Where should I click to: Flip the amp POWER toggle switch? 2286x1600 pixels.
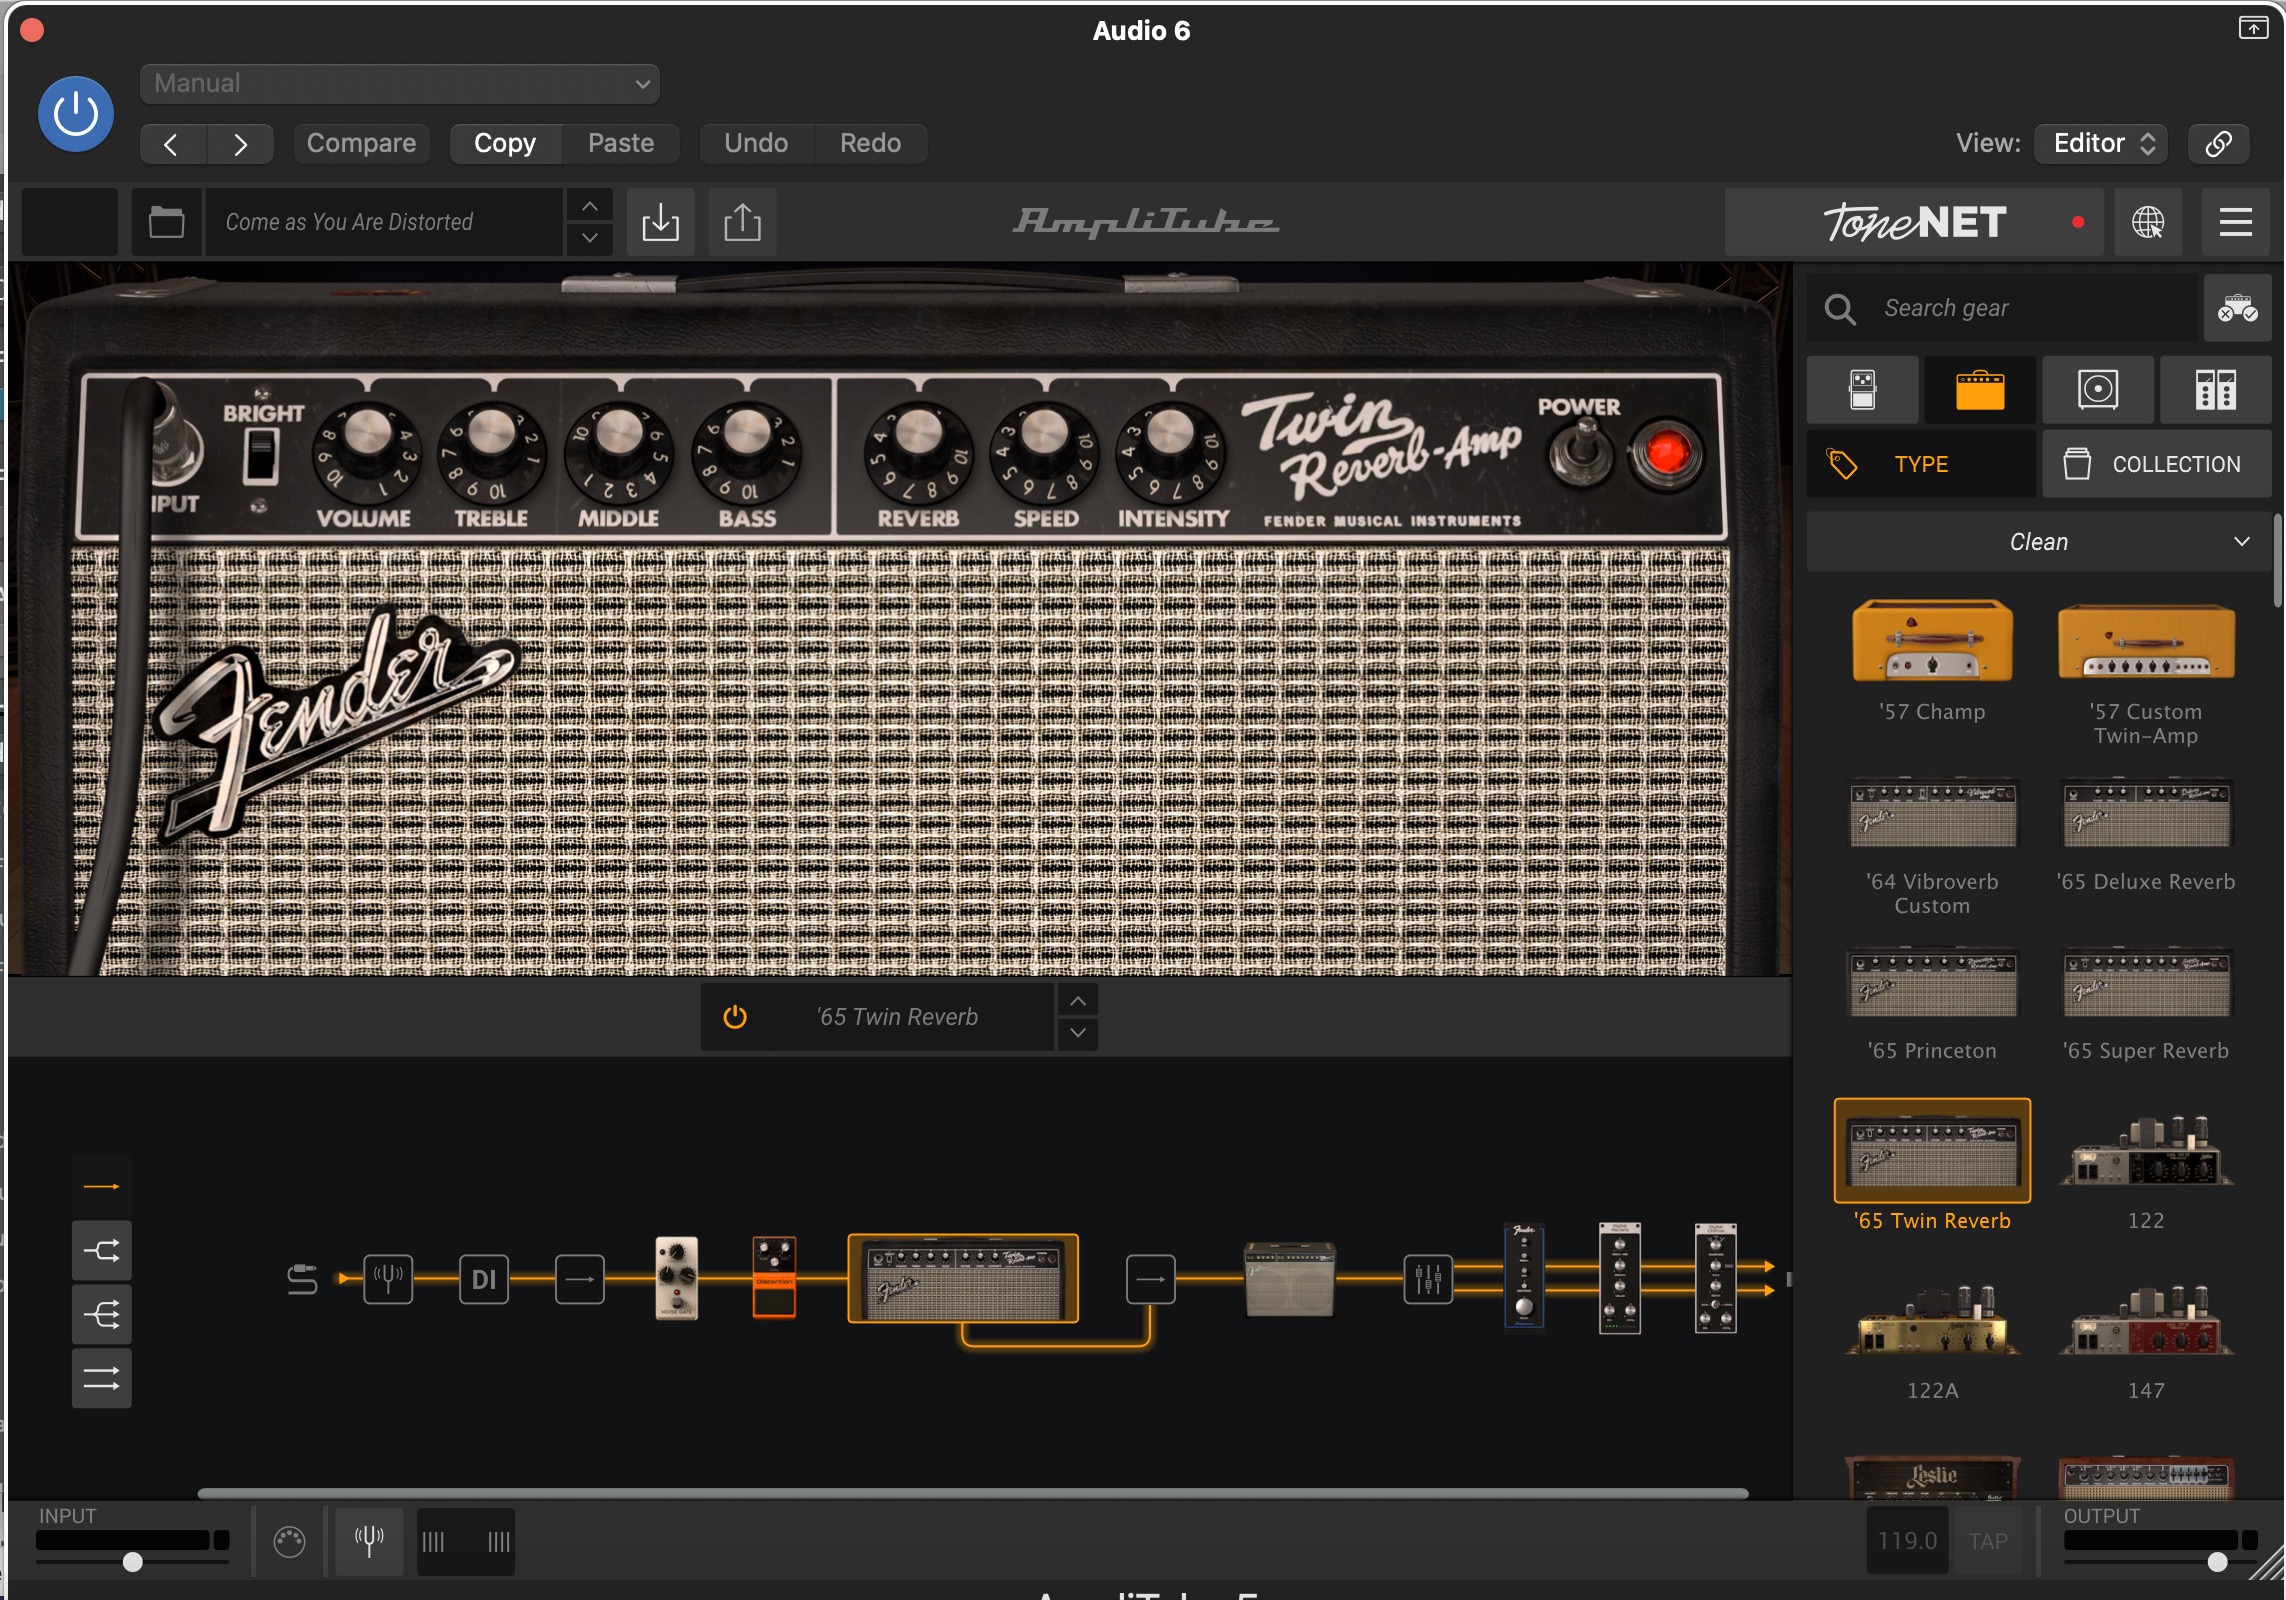tap(1581, 454)
